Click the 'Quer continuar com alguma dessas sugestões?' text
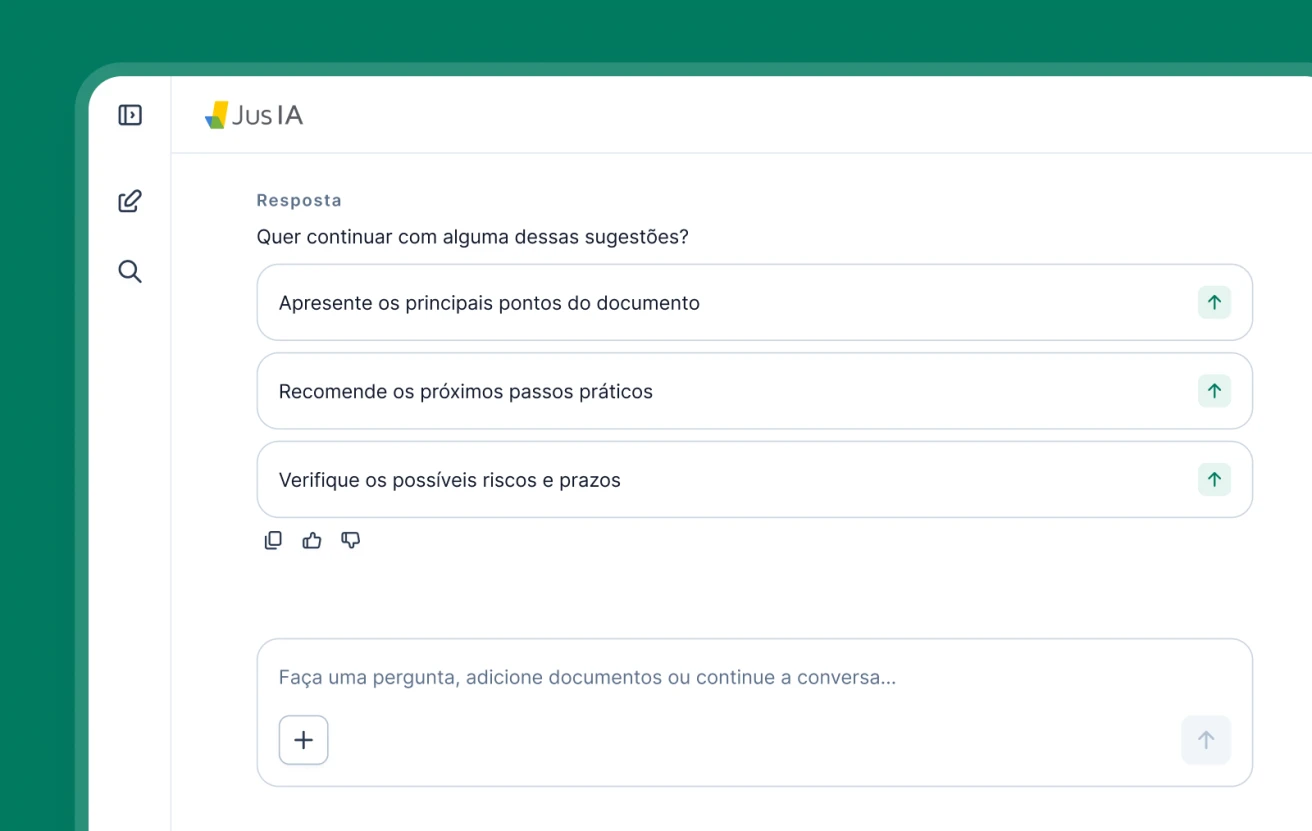Screen dimensions: 1312x831 (472, 237)
